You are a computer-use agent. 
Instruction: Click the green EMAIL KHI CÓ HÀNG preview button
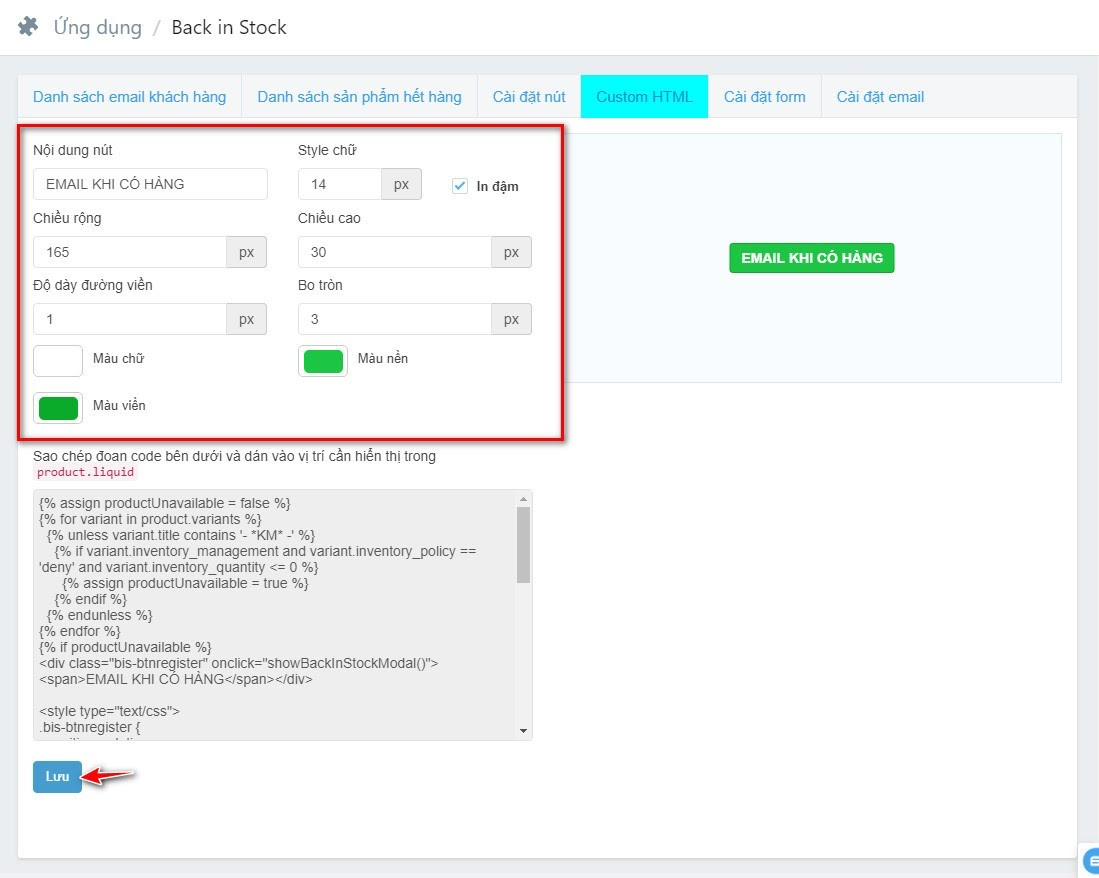pos(812,258)
